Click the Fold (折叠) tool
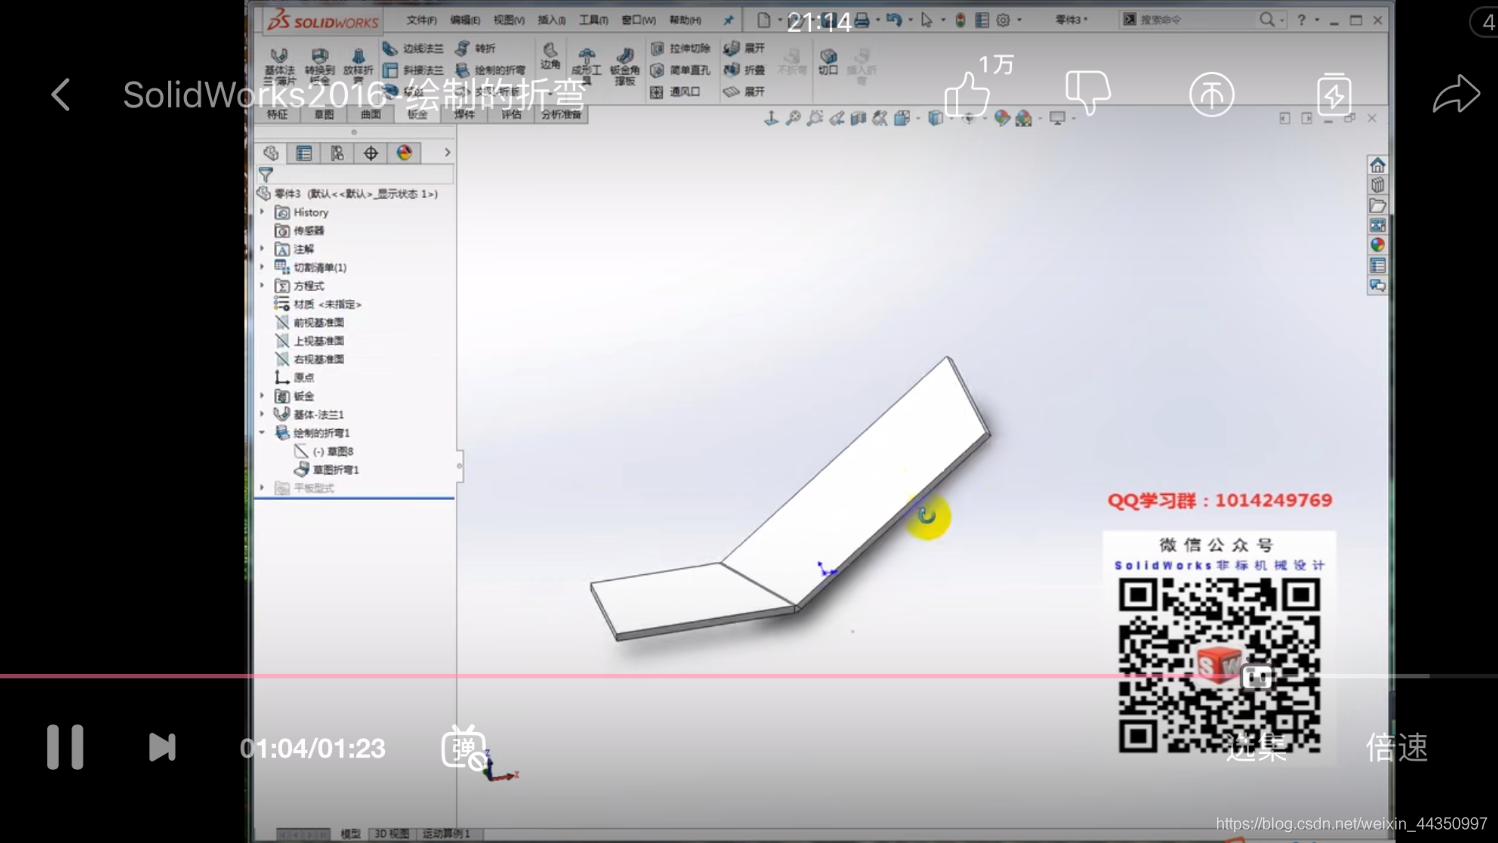The image size is (1498, 843). 744,70
